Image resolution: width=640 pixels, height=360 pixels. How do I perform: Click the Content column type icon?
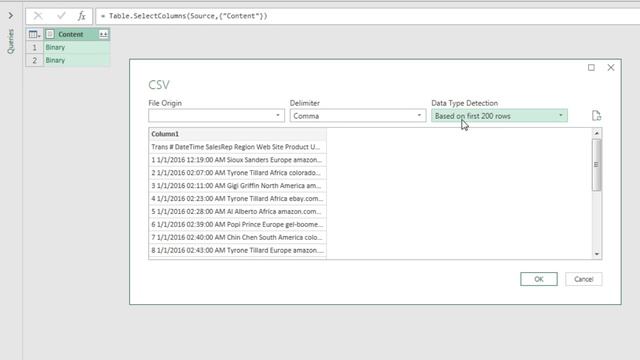point(50,34)
